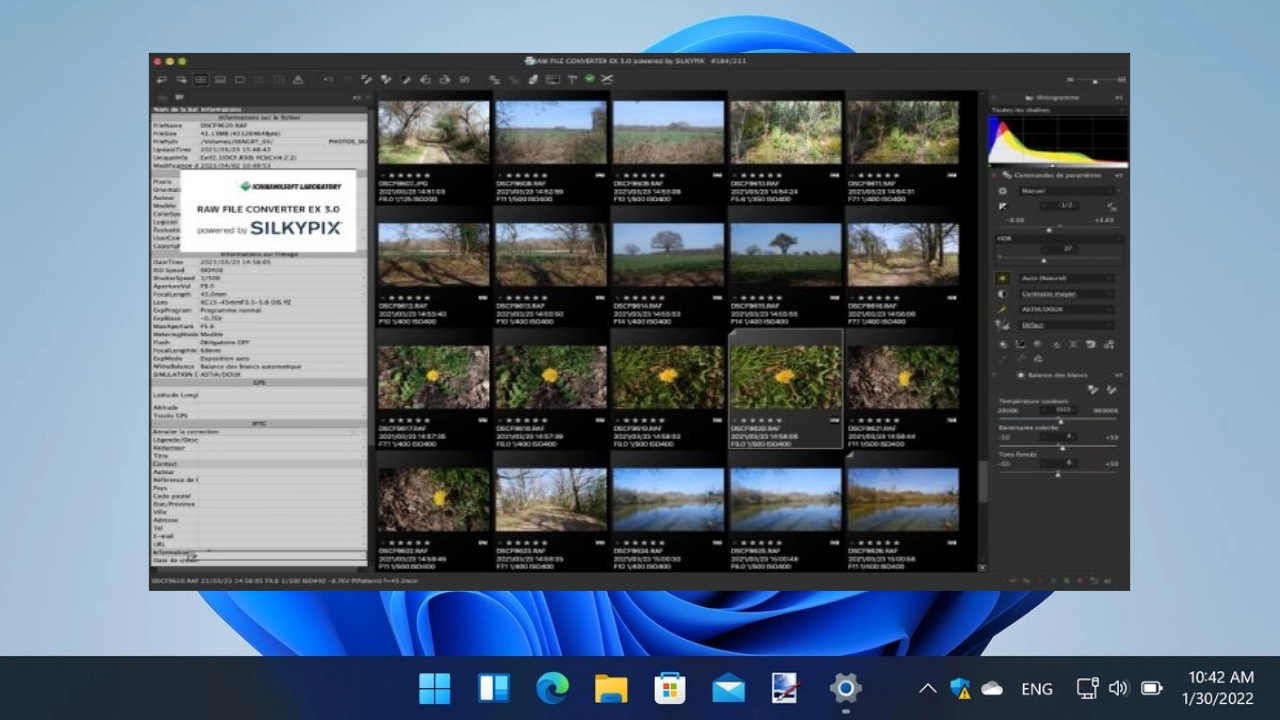Click the speech bubble icon above info panel
The image size is (1280, 720).
click(x=179, y=97)
